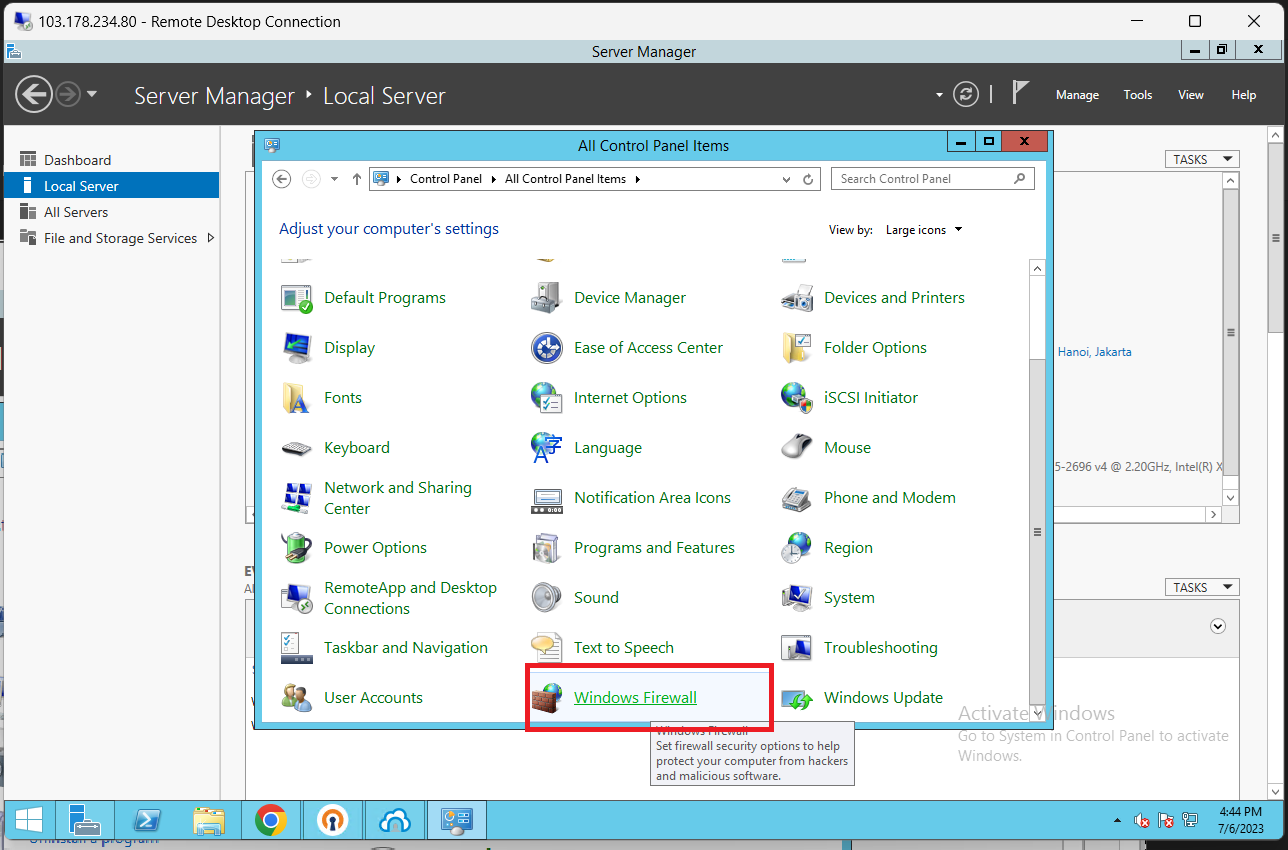Open Sound settings icon

(x=547, y=598)
